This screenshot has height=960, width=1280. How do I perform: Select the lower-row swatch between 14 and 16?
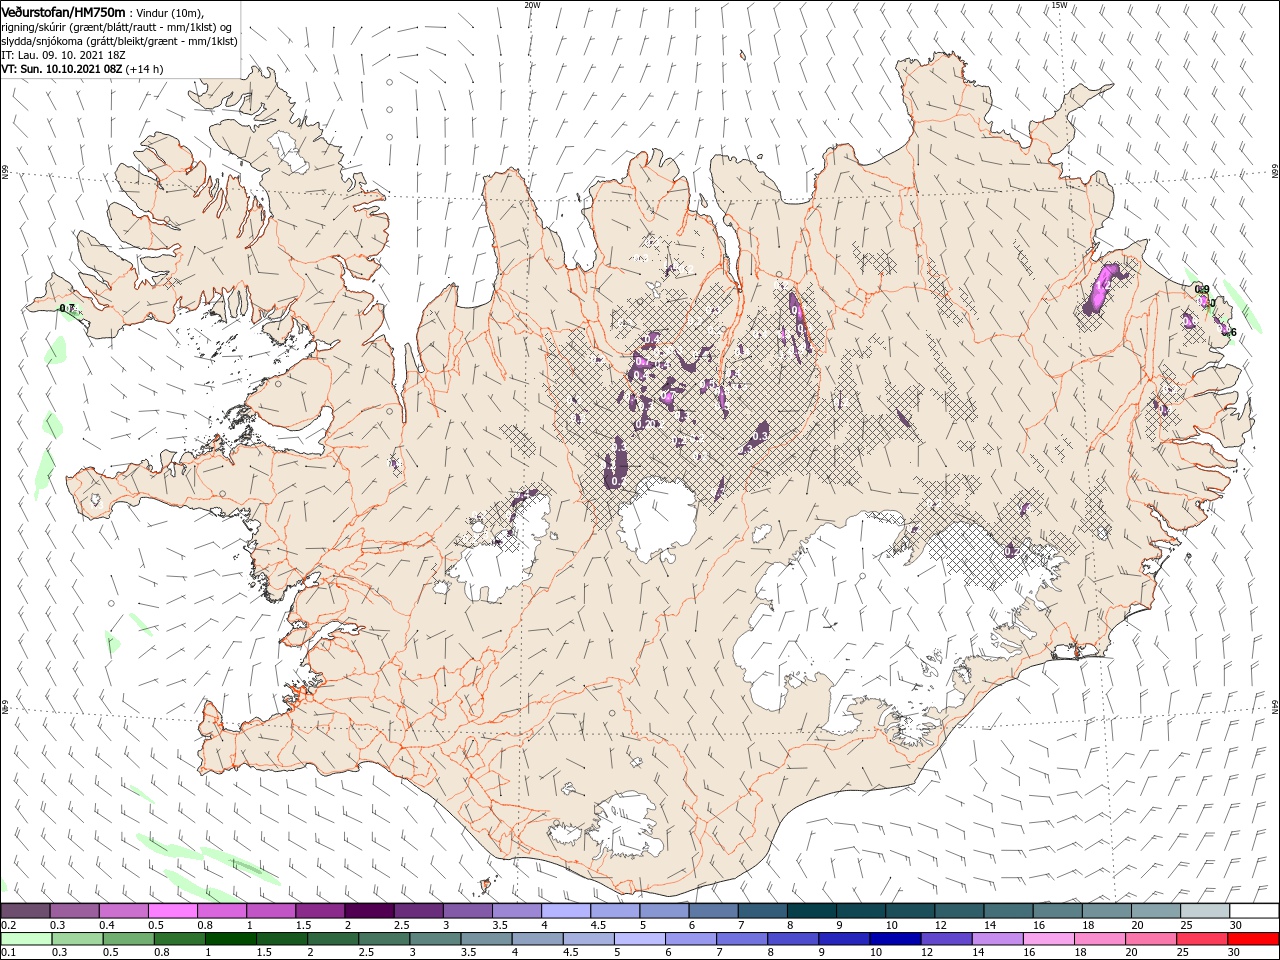coord(997,939)
